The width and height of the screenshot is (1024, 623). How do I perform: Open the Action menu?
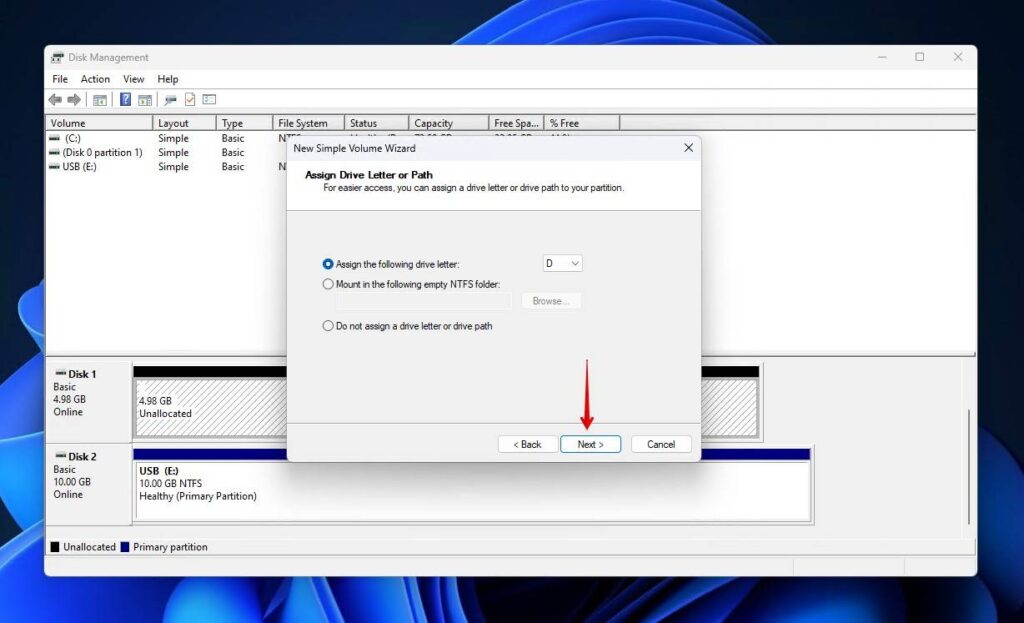coord(95,78)
